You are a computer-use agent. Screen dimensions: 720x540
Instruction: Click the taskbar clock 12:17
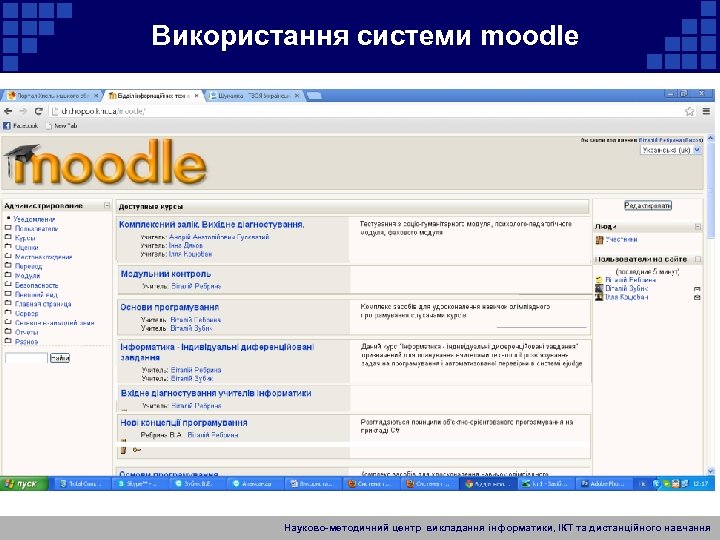pyautogui.click(x=700, y=484)
